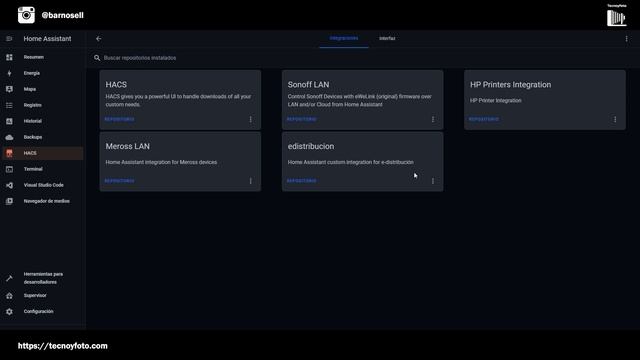Viewport: 640px width, 360px height.
Task: Open the Visual Studio Code icon
Action: click(x=9, y=185)
